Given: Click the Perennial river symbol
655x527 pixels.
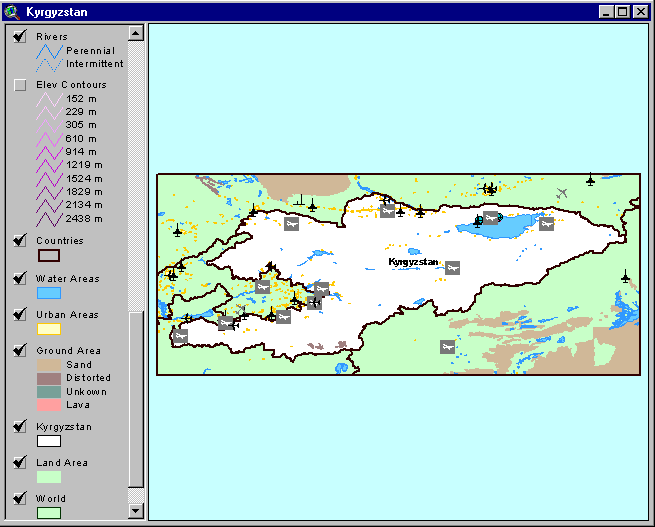Looking at the screenshot, I should point(49,51).
